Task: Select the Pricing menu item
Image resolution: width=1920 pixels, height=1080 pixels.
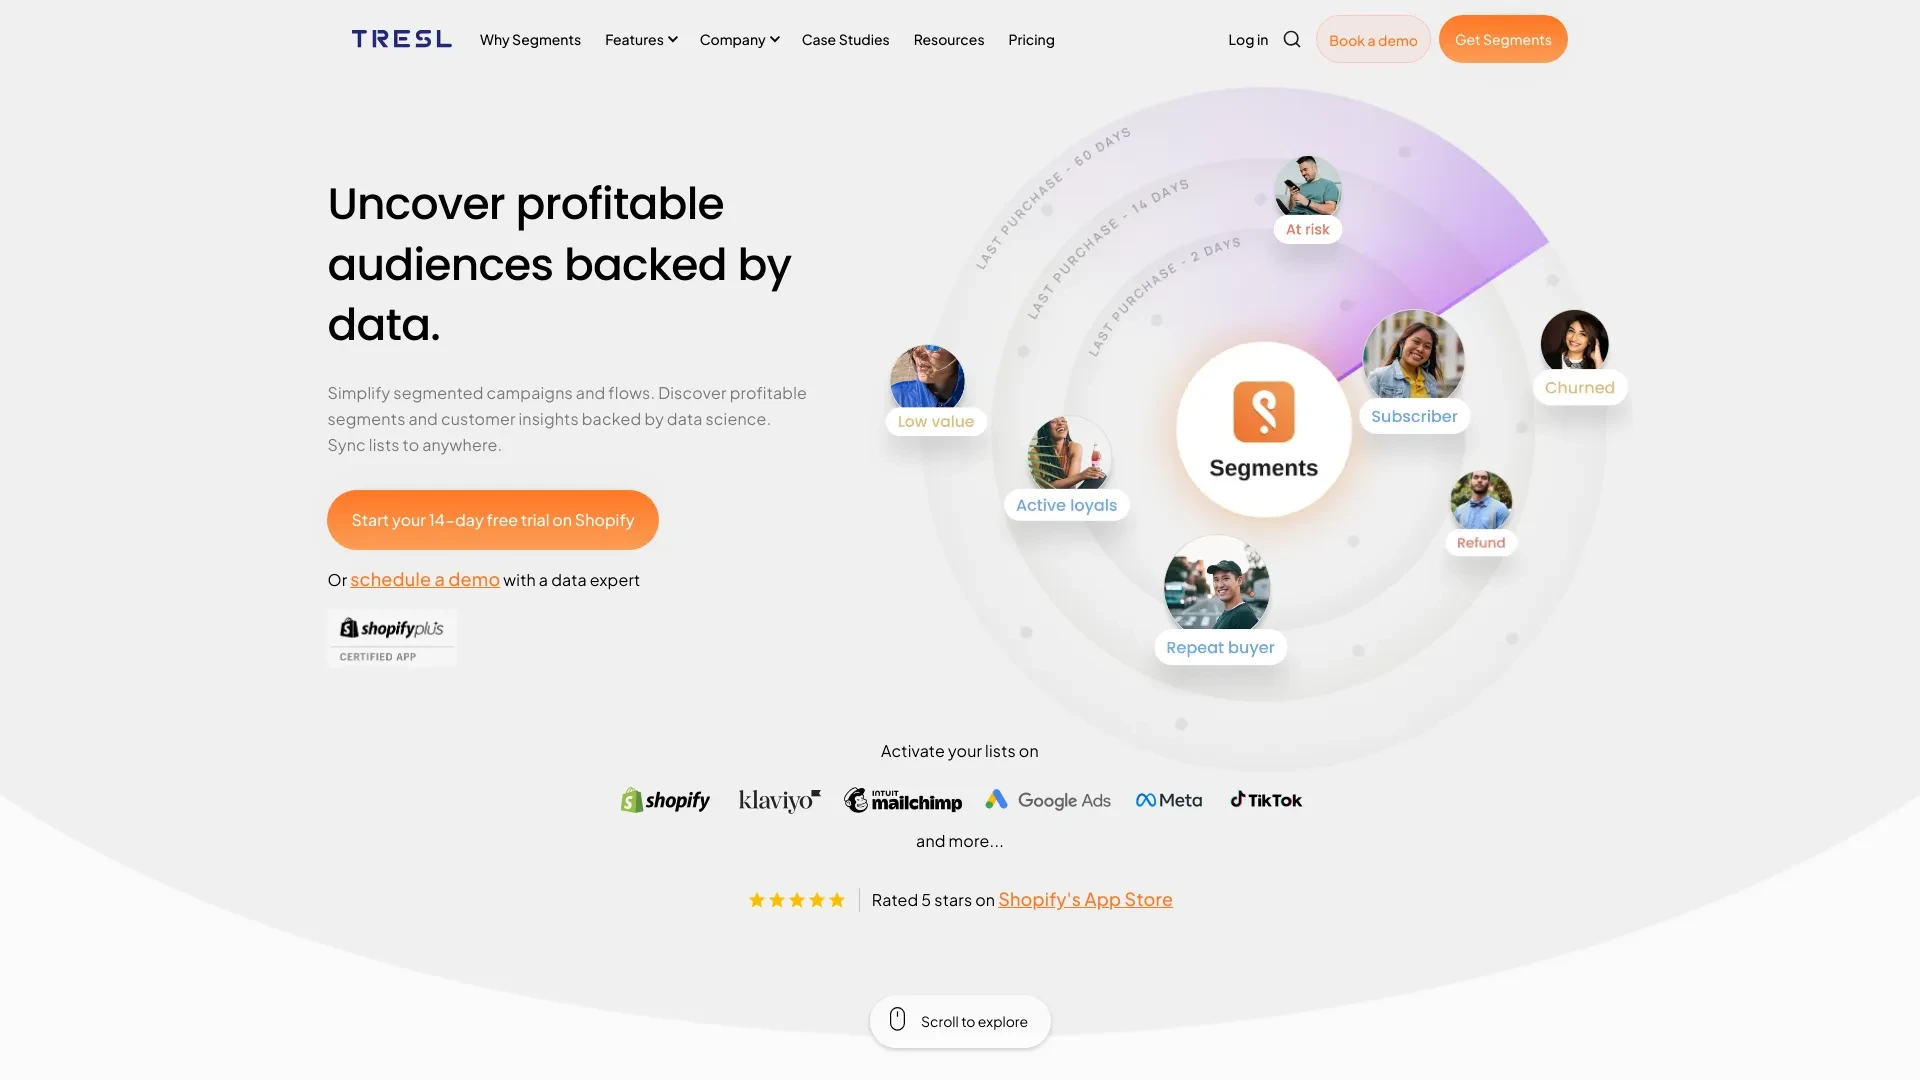Action: coord(1031,40)
